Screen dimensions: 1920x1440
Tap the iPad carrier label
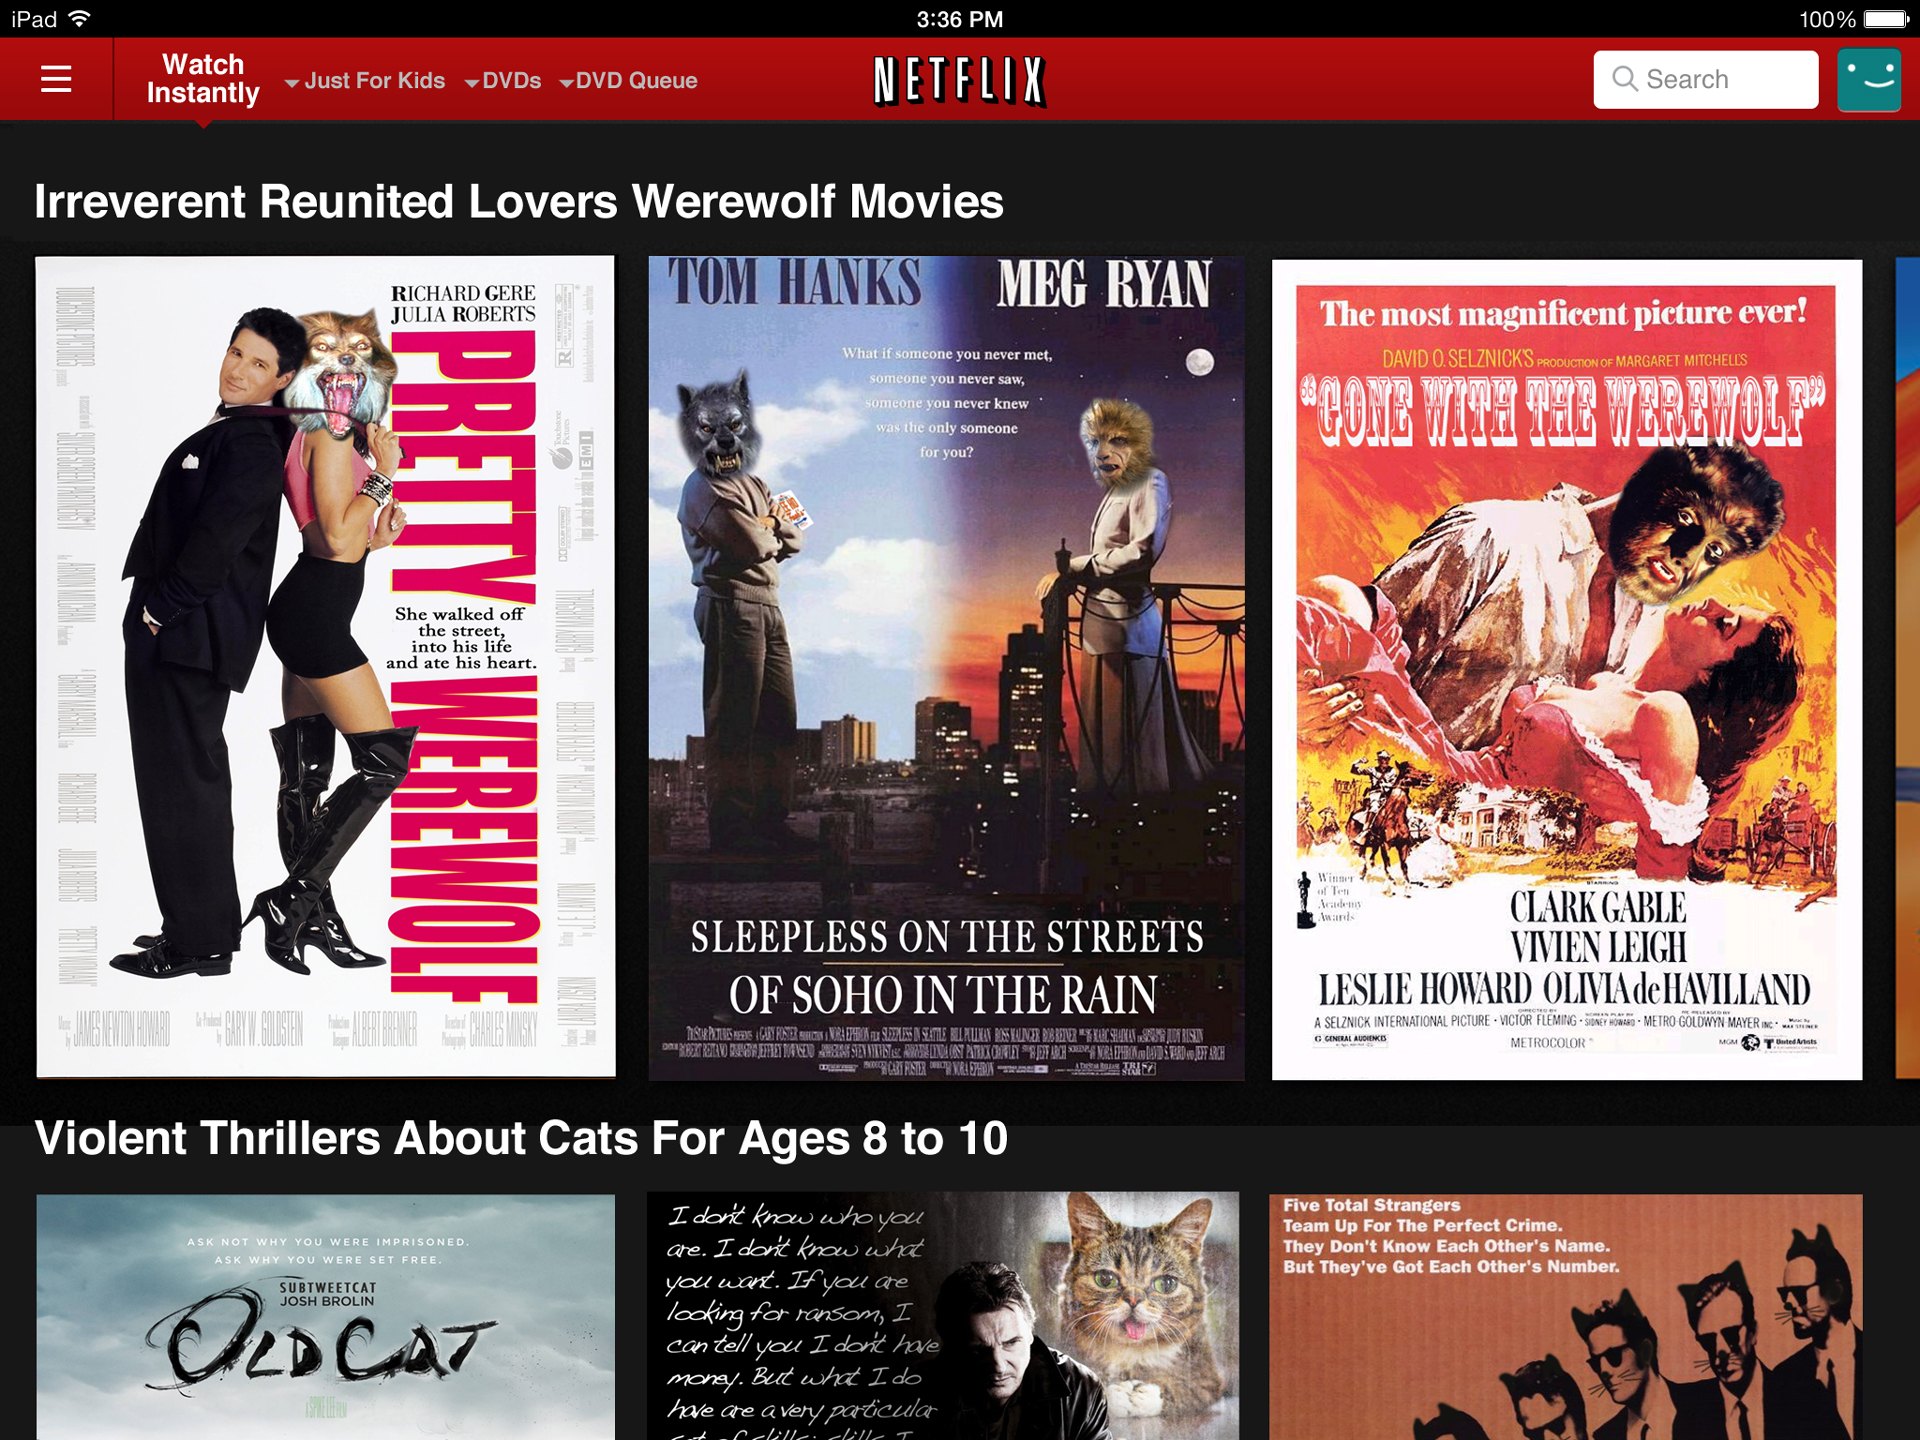click(34, 19)
